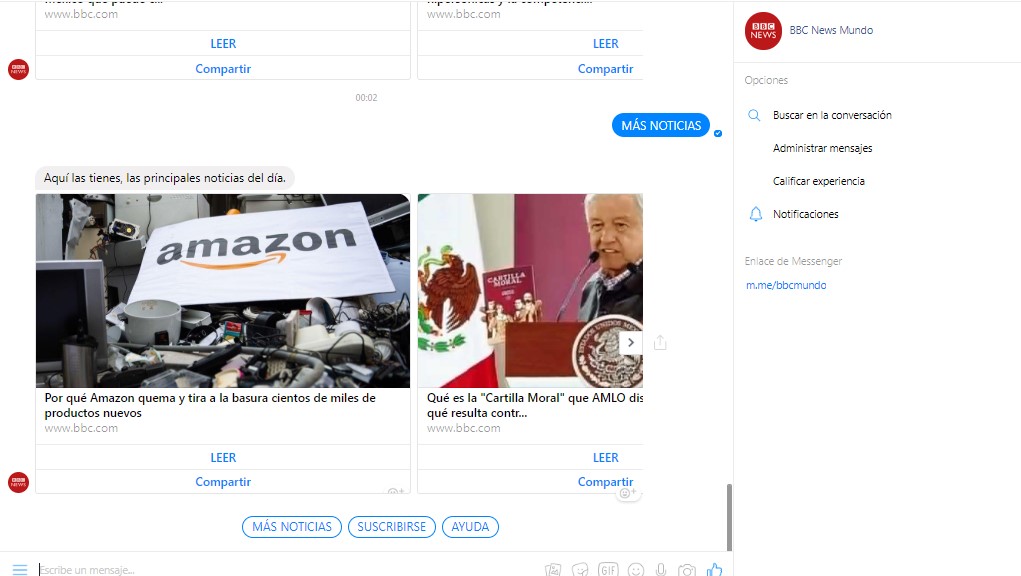This screenshot has width=1021, height=576.
Task: Open Notificaciones option
Action: point(805,214)
